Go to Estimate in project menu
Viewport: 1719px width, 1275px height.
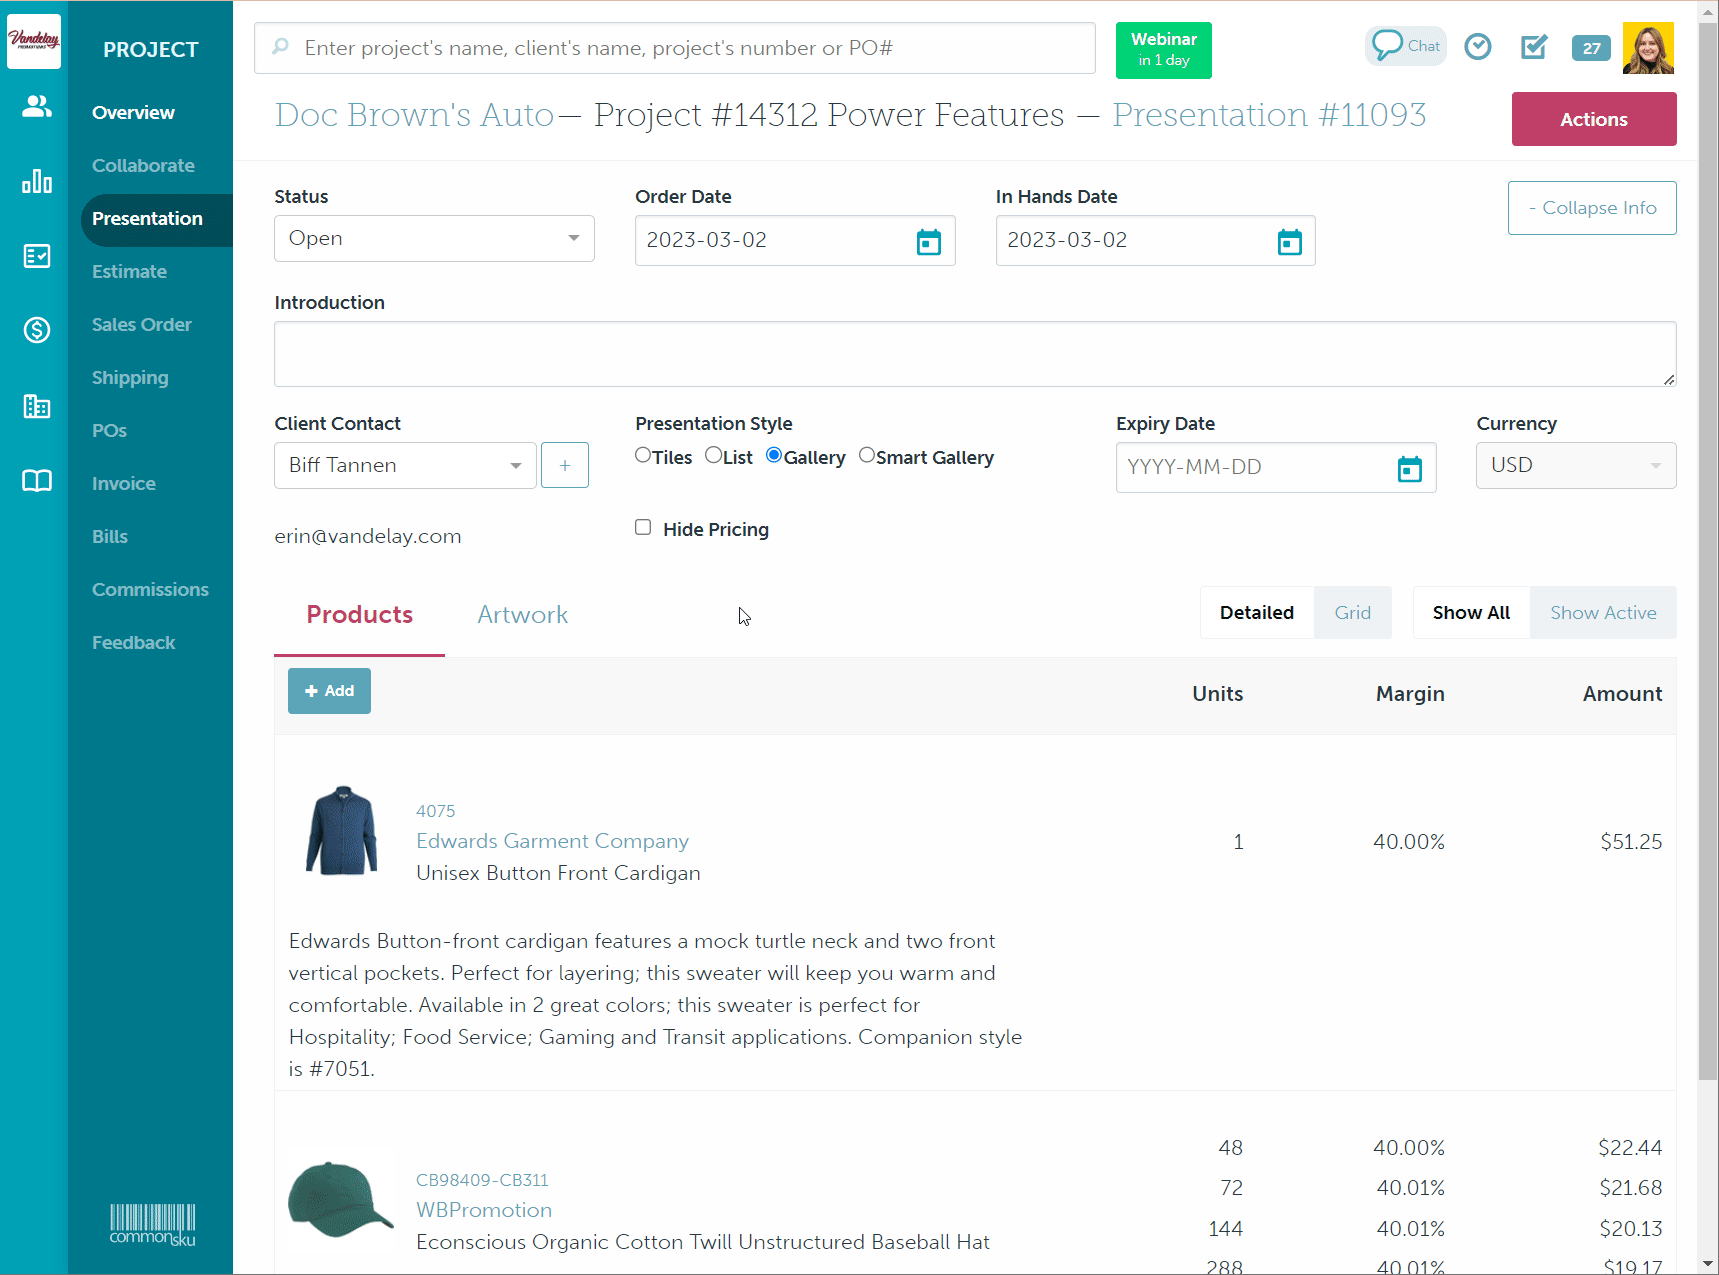[129, 272]
